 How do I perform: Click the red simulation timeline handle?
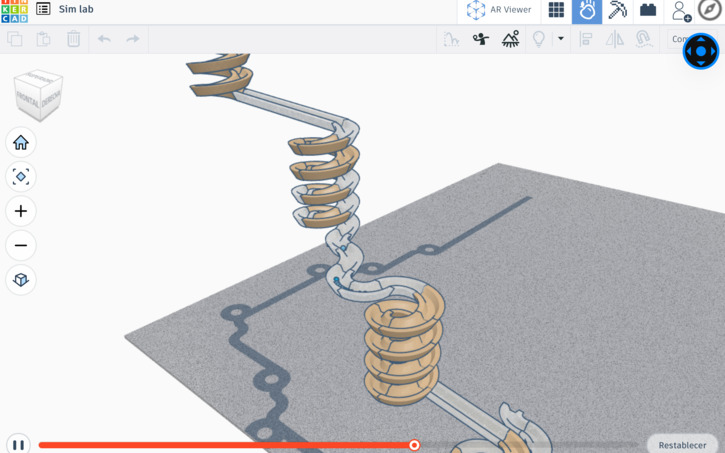point(414,445)
